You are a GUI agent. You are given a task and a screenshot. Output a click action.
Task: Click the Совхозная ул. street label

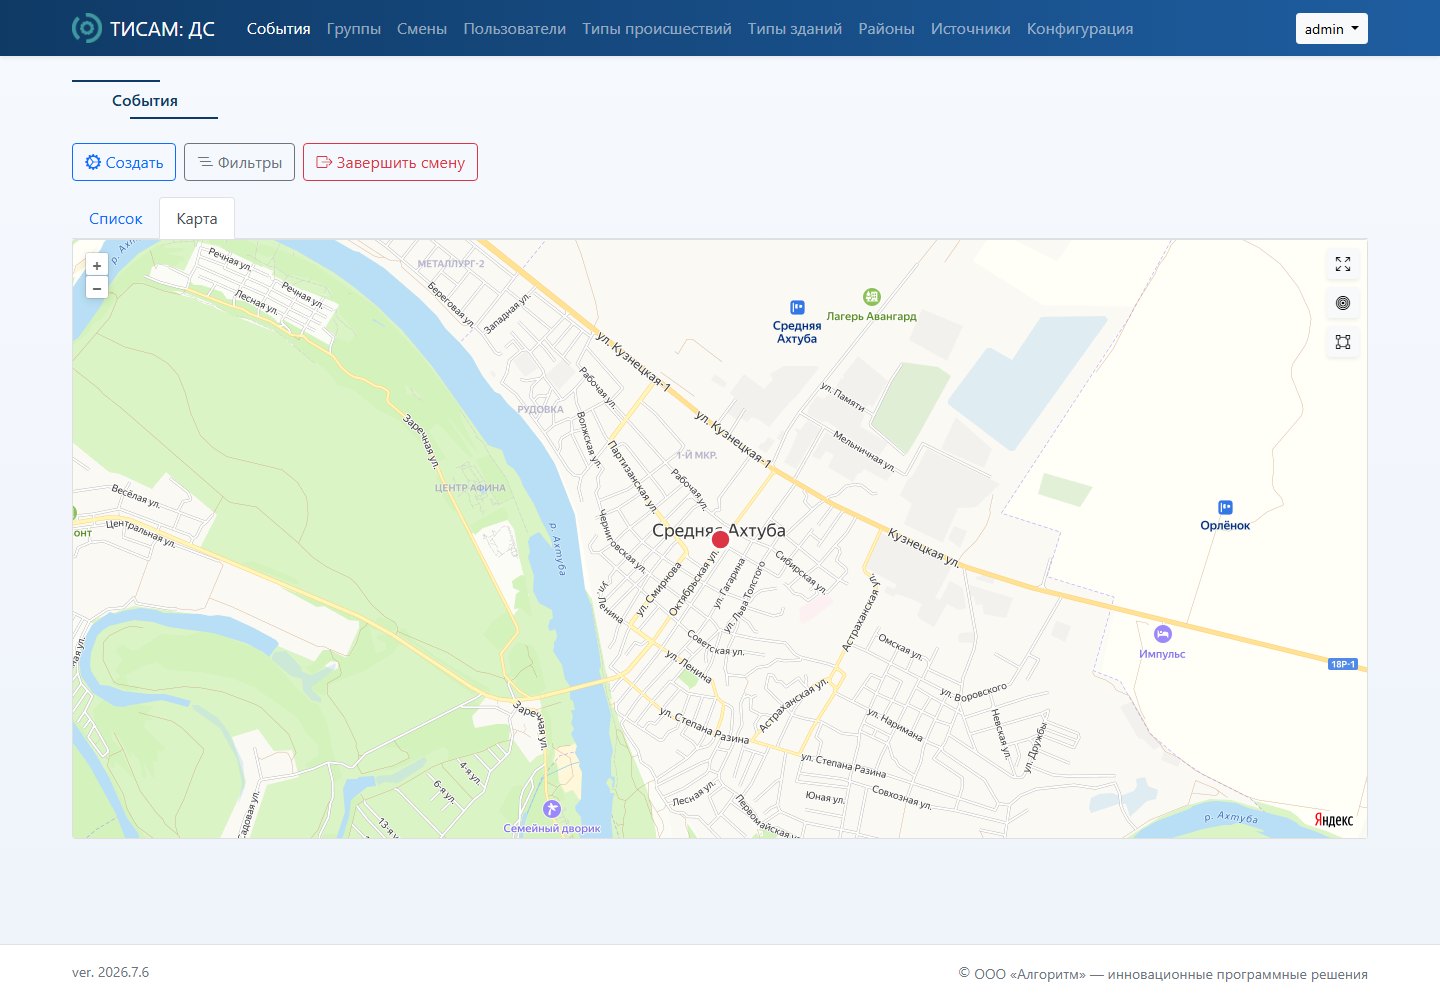point(902,797)
